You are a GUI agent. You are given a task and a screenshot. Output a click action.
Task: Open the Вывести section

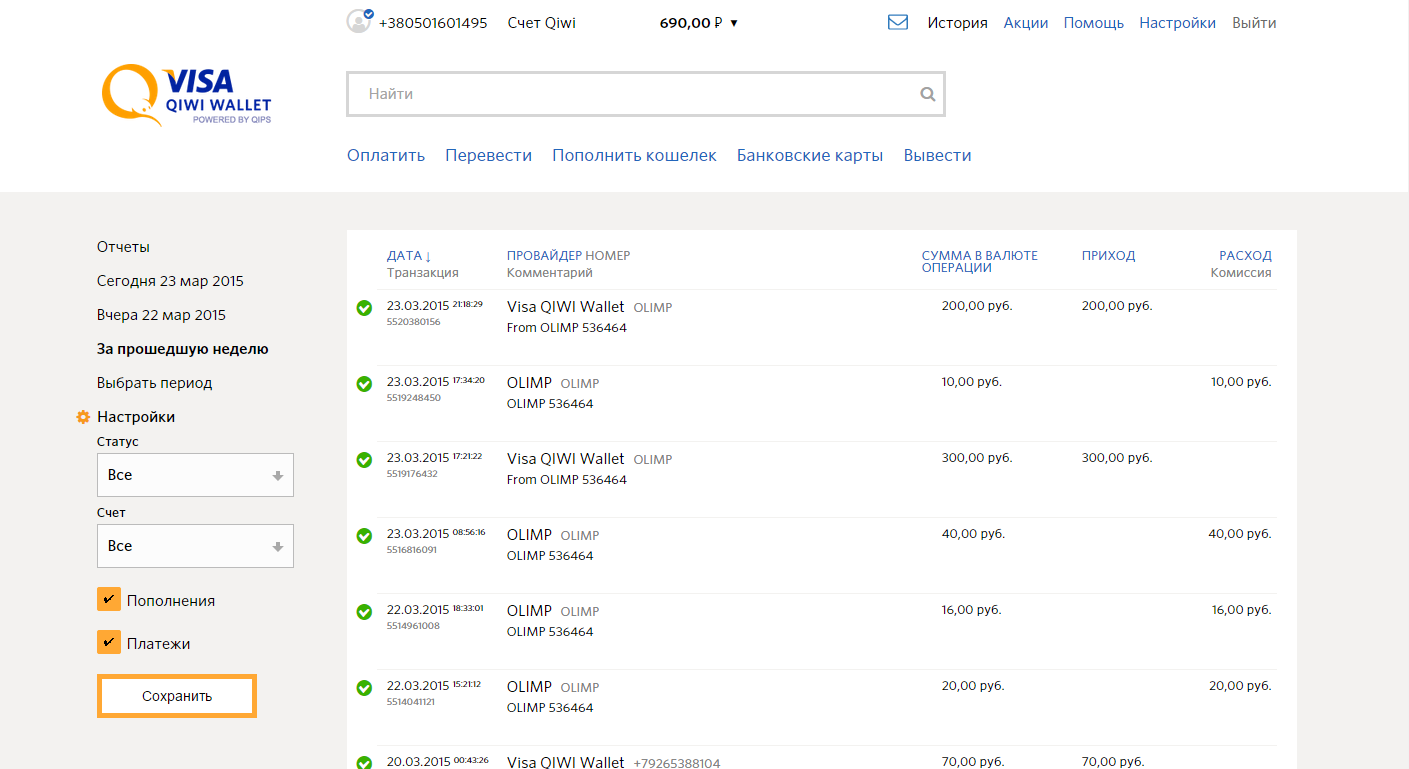pyautogui.click(x=938, y=155)
